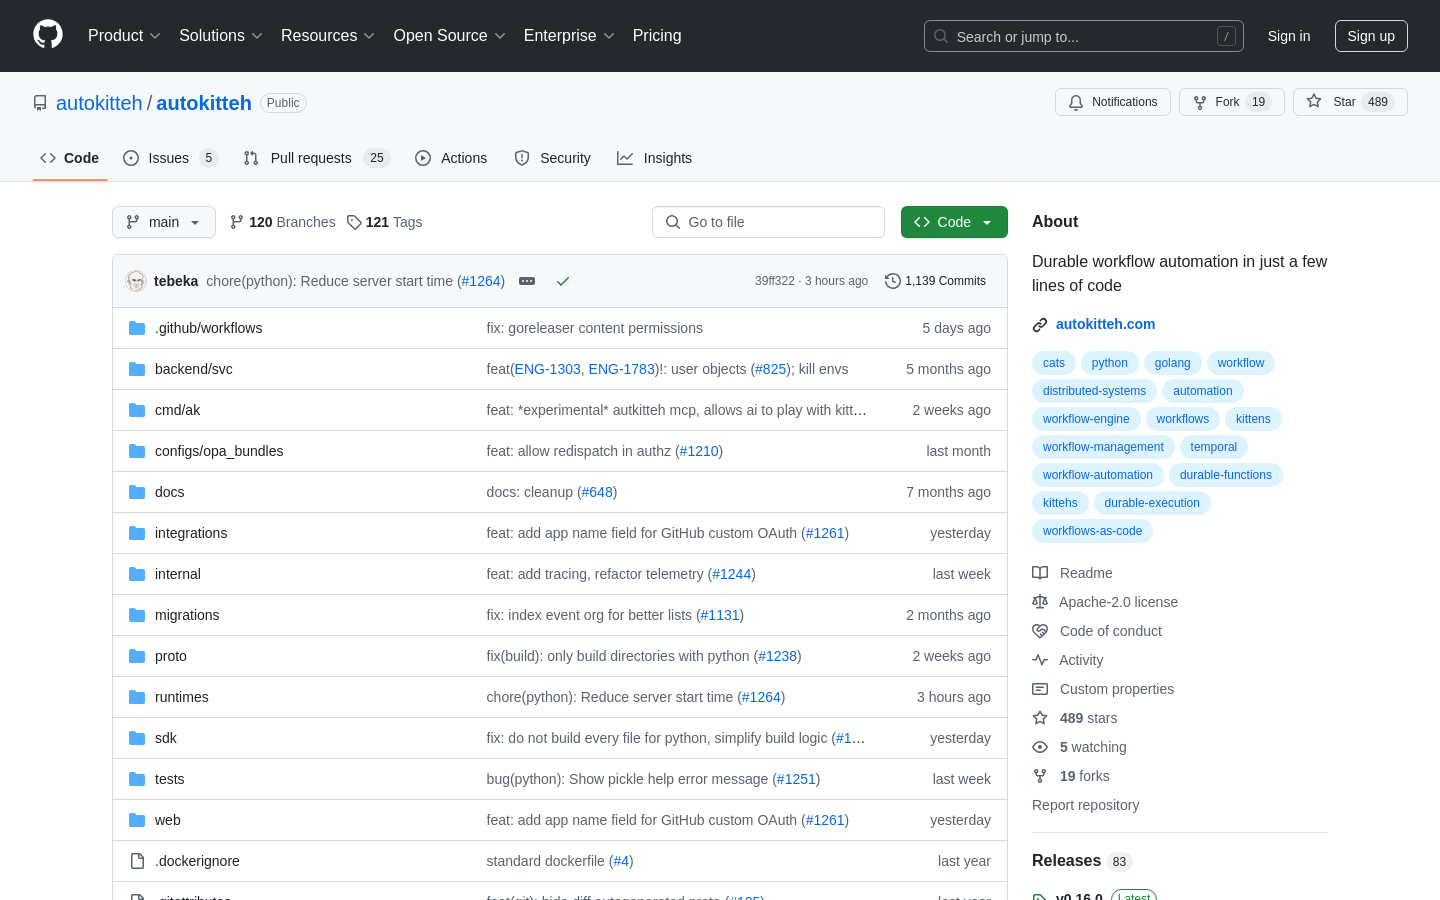Screen dimensions: 1440x900
Task: Select the durable-execution topic tag
Action: tap(1152, 503)
